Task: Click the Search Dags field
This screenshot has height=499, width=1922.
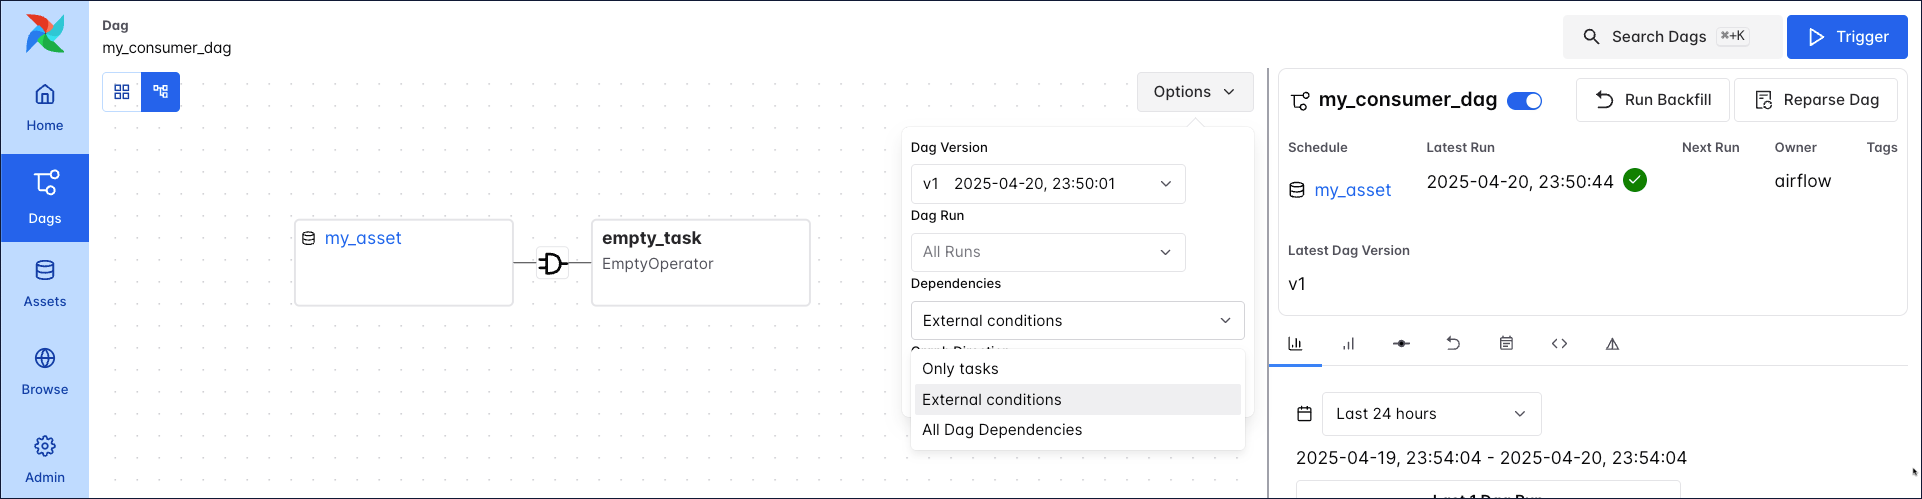Action: 1672,37
